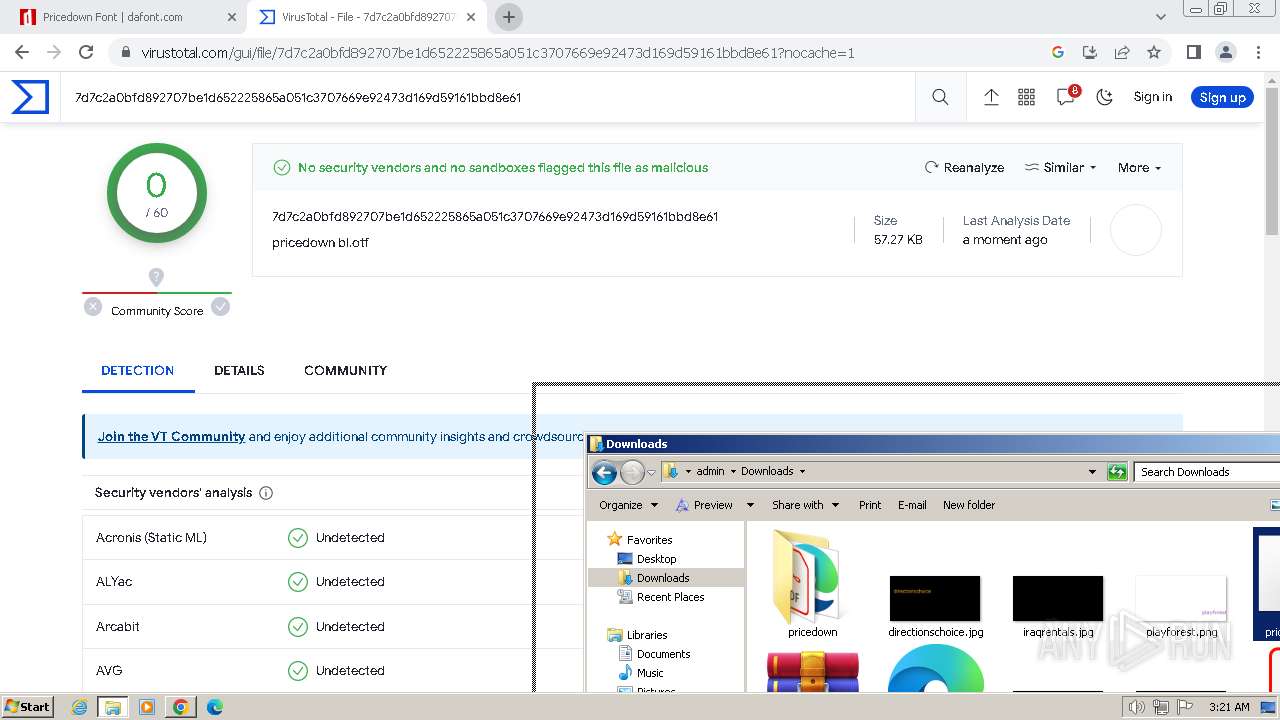Click the Search Downloads field
This screenshot has height=720, width=1280.
point(1207,472)
